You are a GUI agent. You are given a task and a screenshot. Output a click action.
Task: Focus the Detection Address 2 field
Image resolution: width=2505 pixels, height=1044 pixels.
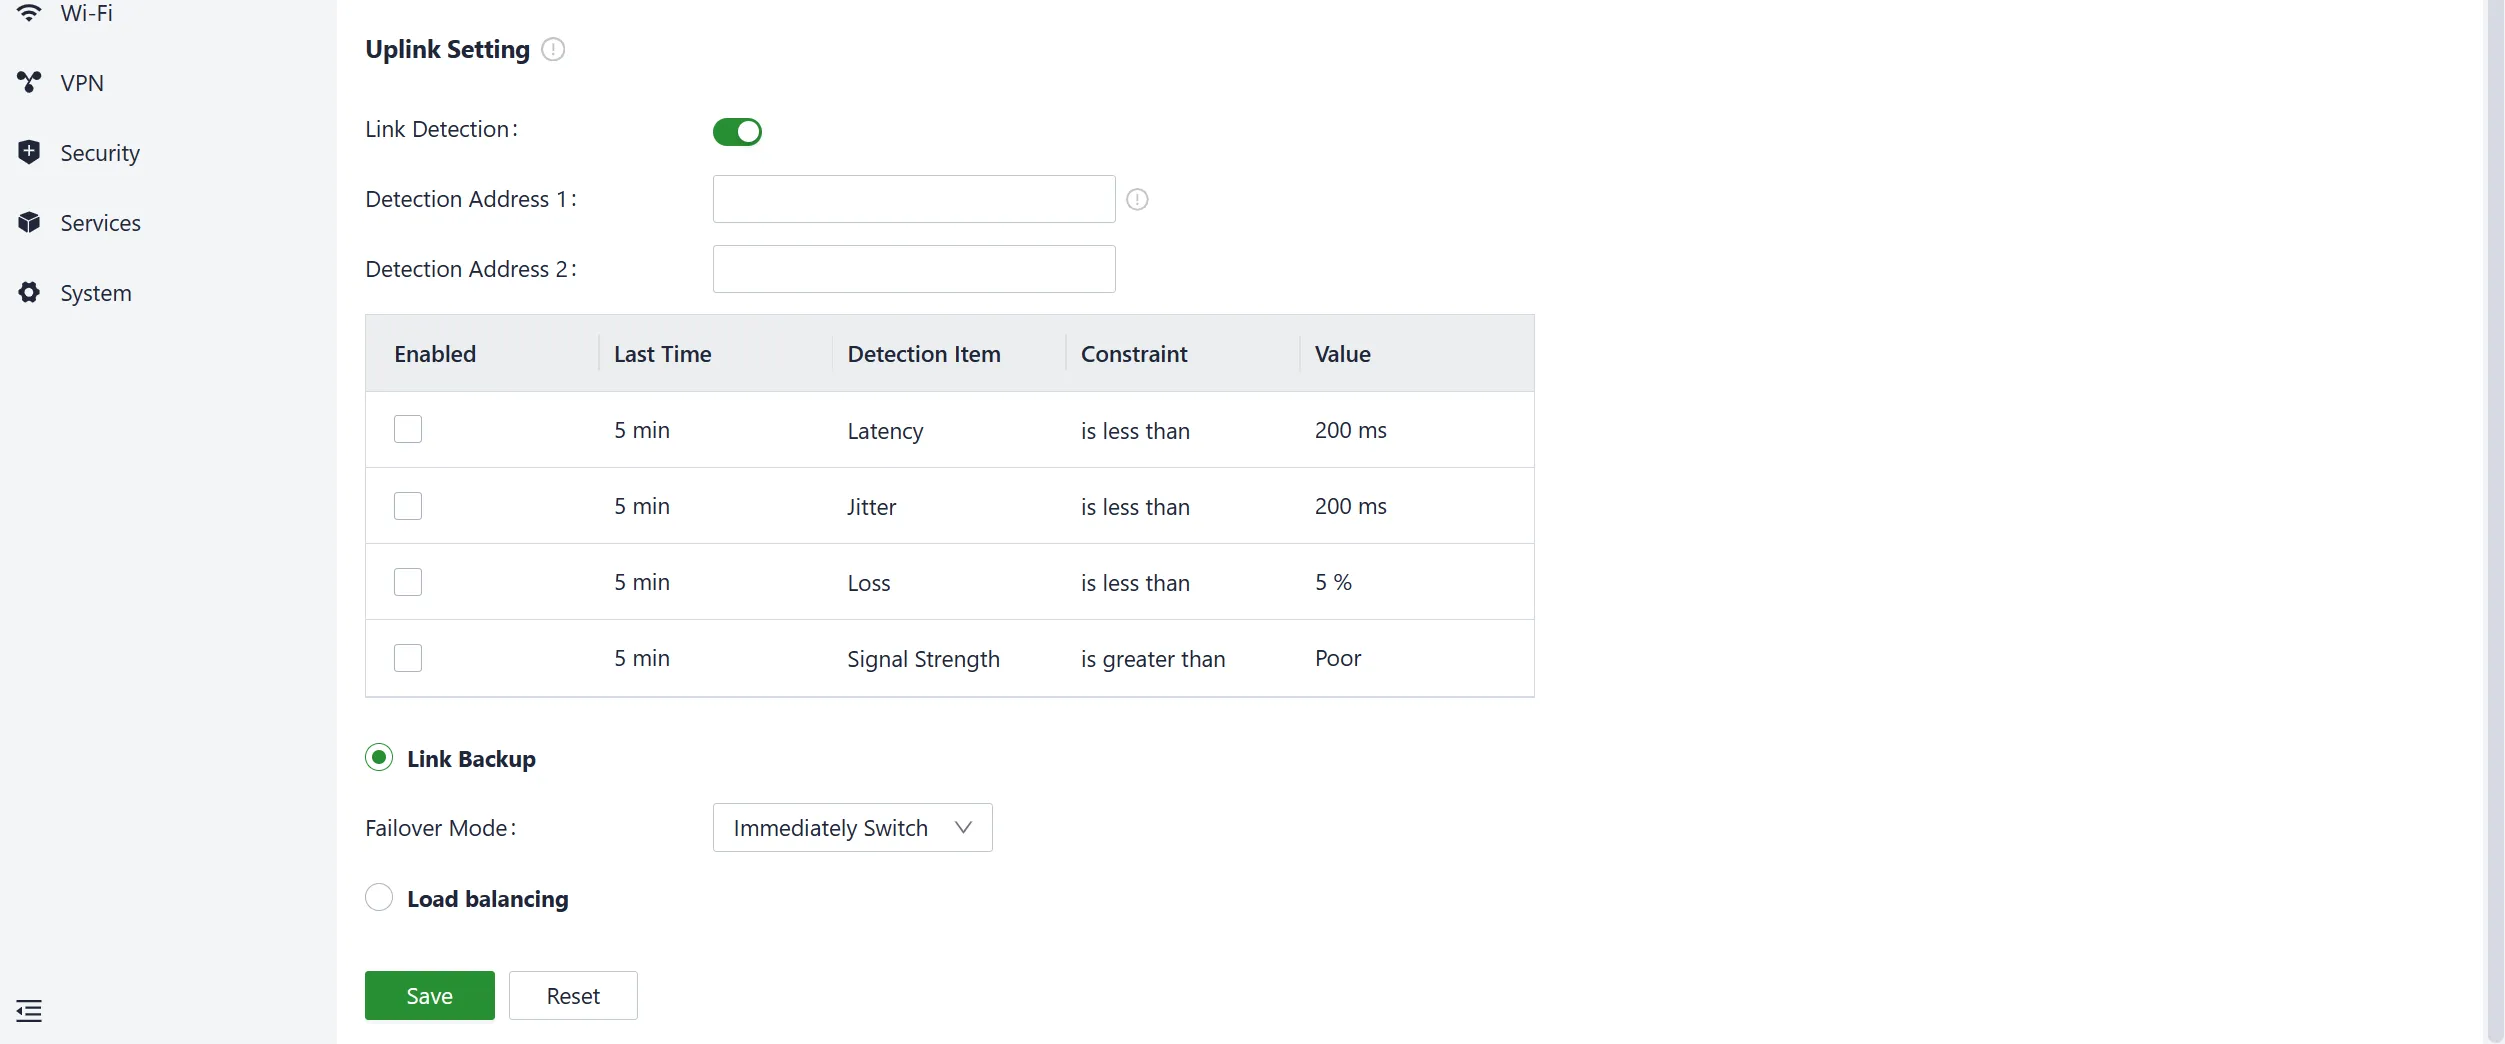tap(914, 269)
